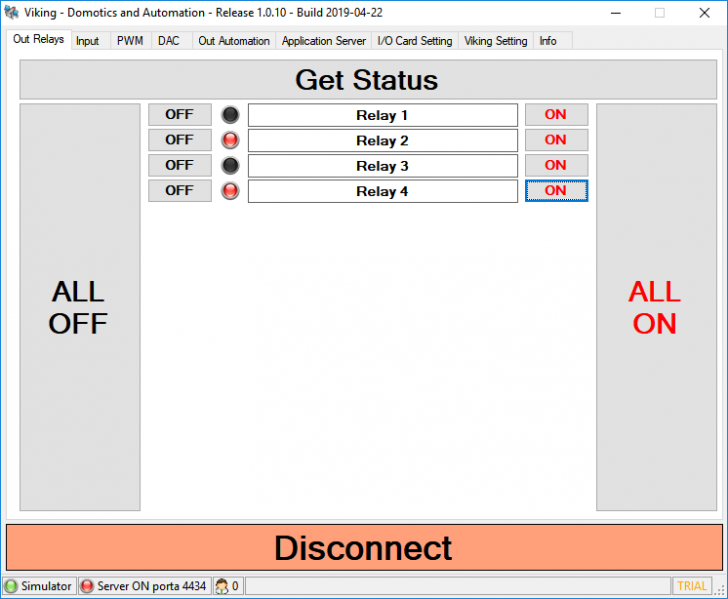Viewport: 728px width, 599px height.
Task: Click the red Relay 4 status LED
Action: [x=230, y=190]
